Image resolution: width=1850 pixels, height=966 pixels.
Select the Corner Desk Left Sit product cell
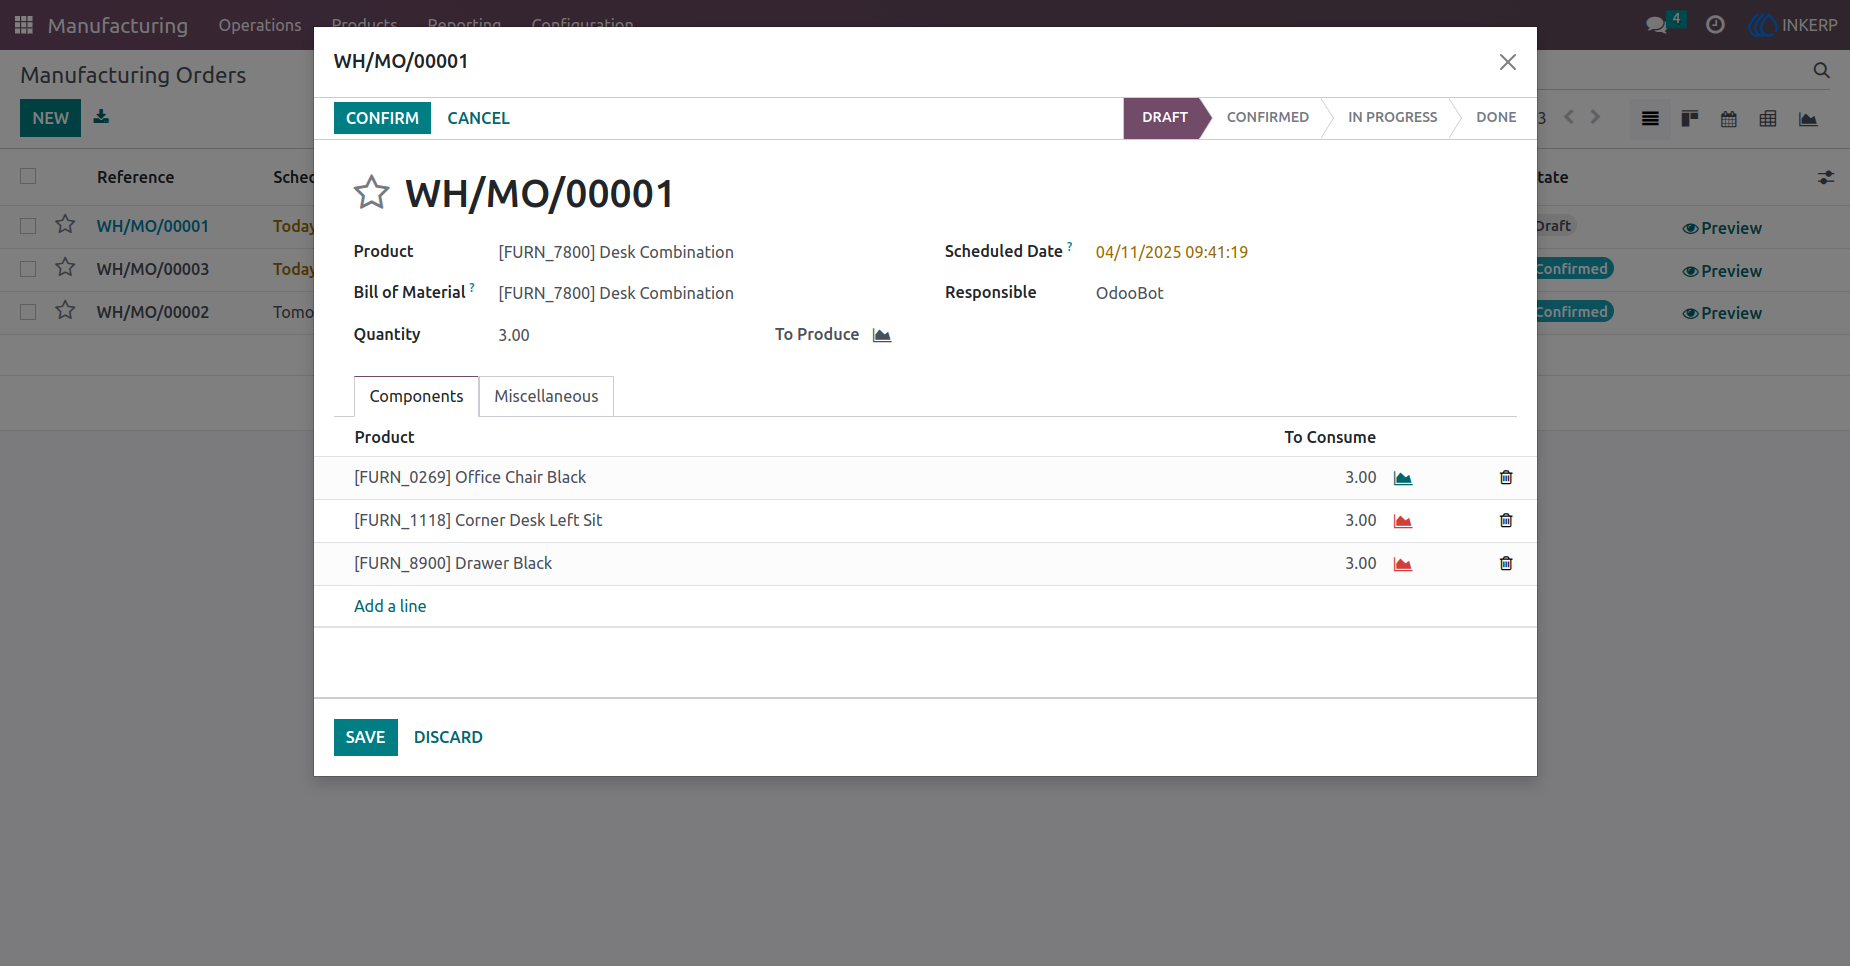pyautogui.click(x=478, y=520)
